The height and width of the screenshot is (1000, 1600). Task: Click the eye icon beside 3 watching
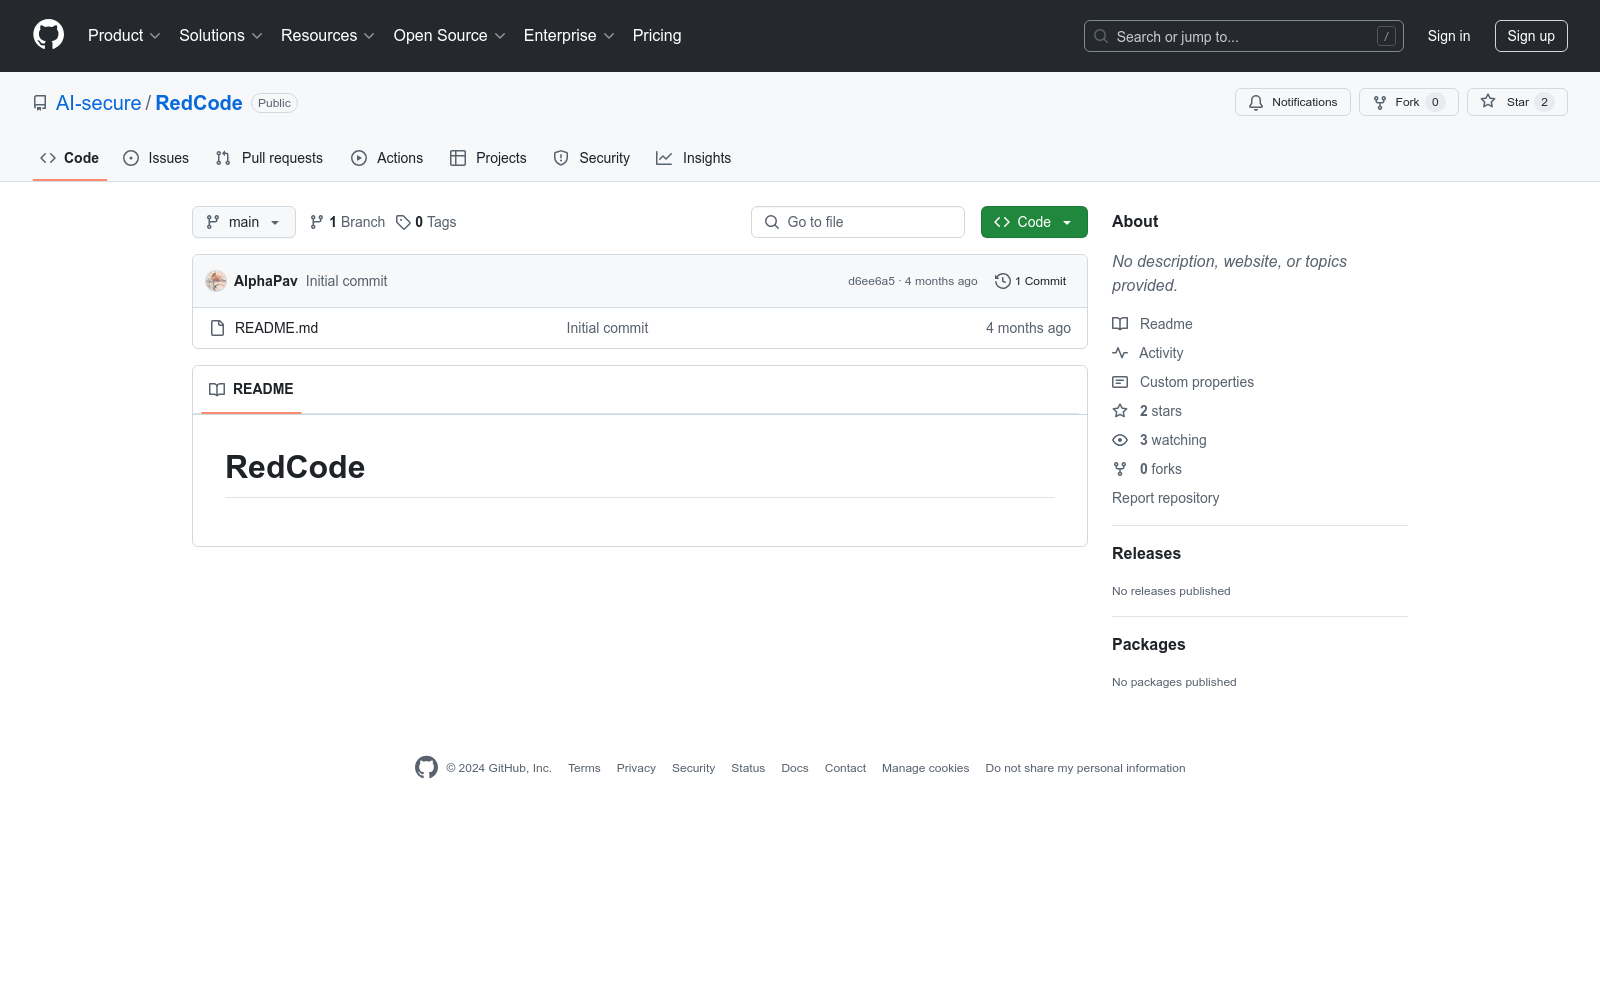pos(1120,440)
